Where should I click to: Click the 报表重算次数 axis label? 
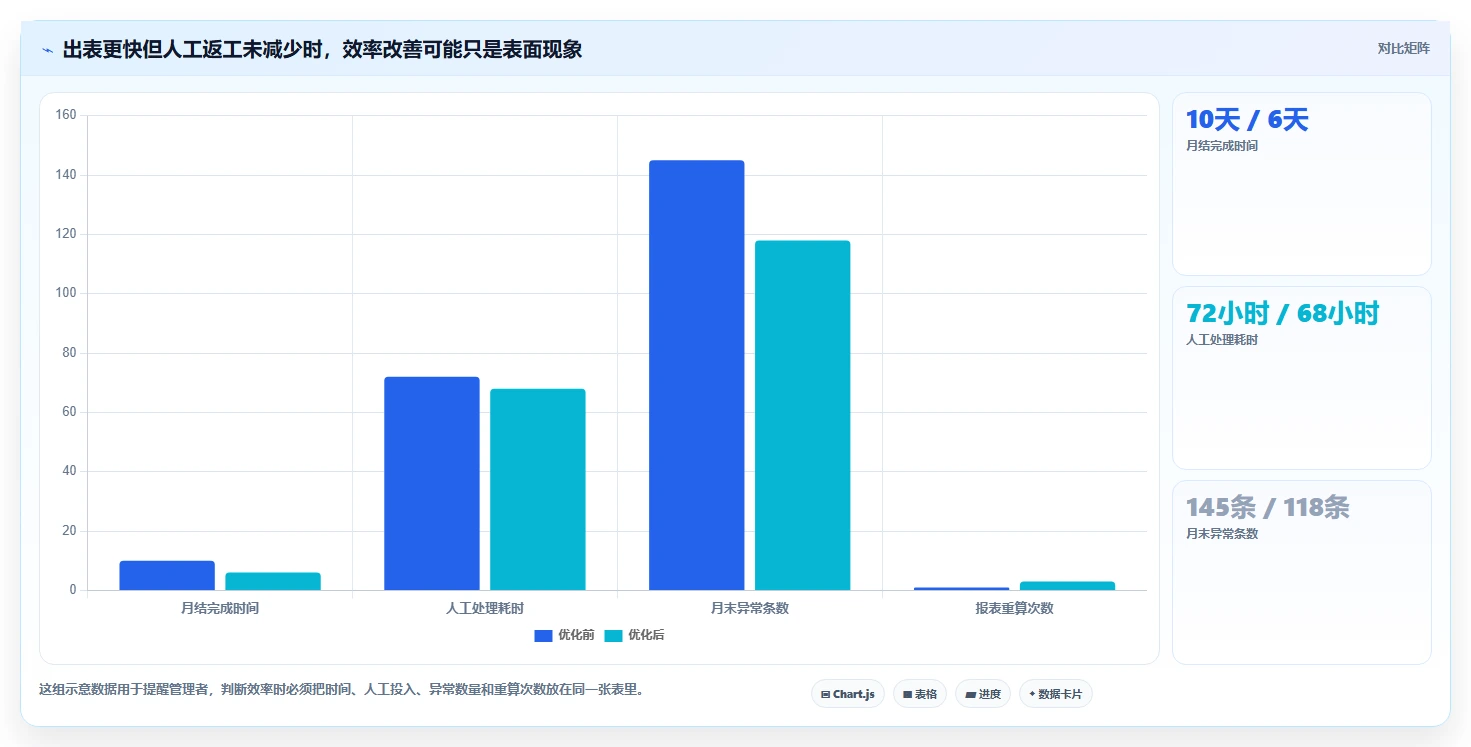(x=1014, y=608)
